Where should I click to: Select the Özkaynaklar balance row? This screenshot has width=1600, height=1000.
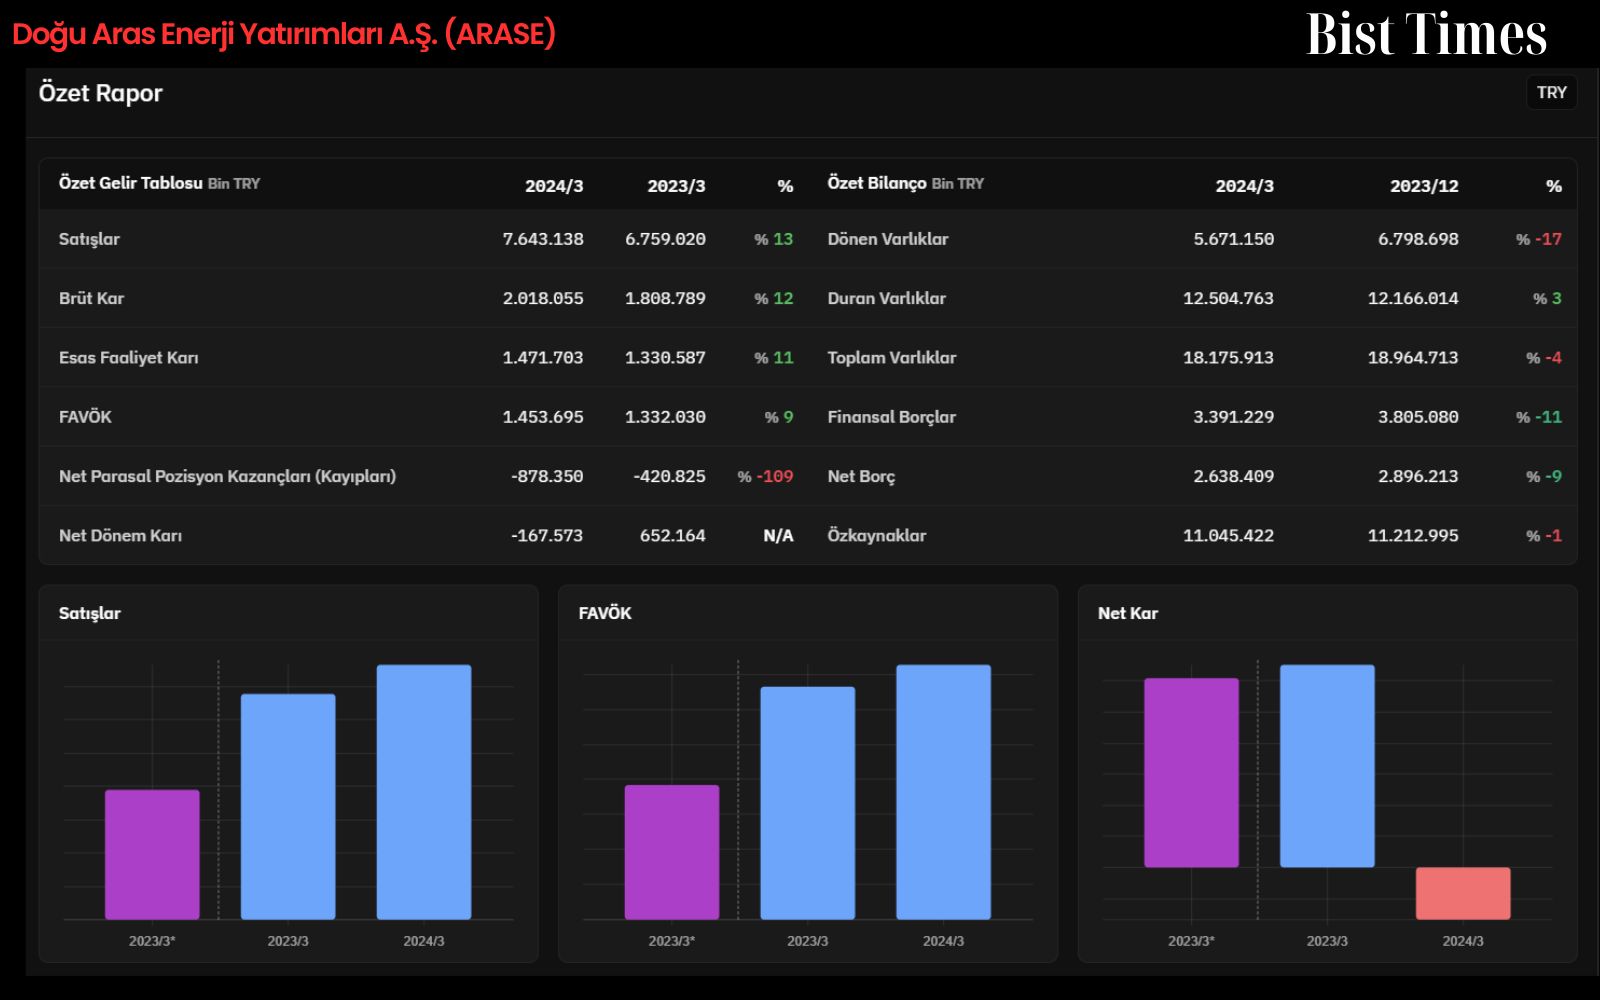click(x=1193, y=536)
